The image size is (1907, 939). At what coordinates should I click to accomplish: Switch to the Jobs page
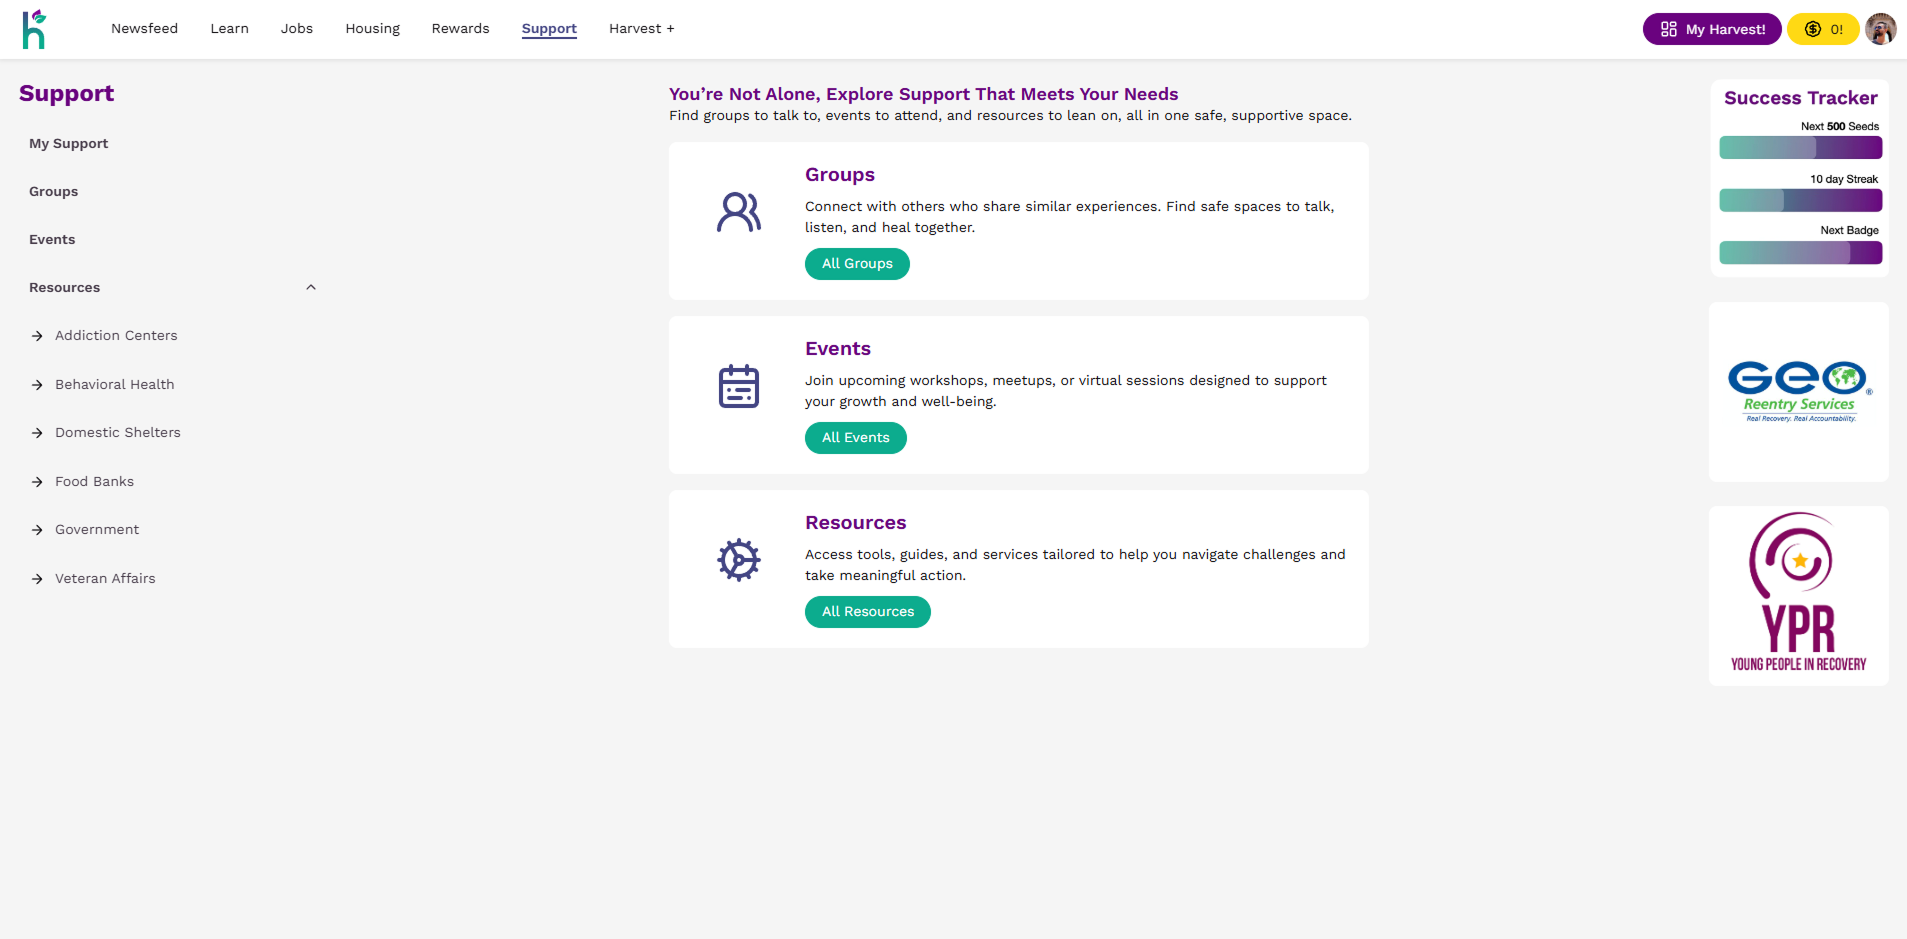[x=296, y=29]
